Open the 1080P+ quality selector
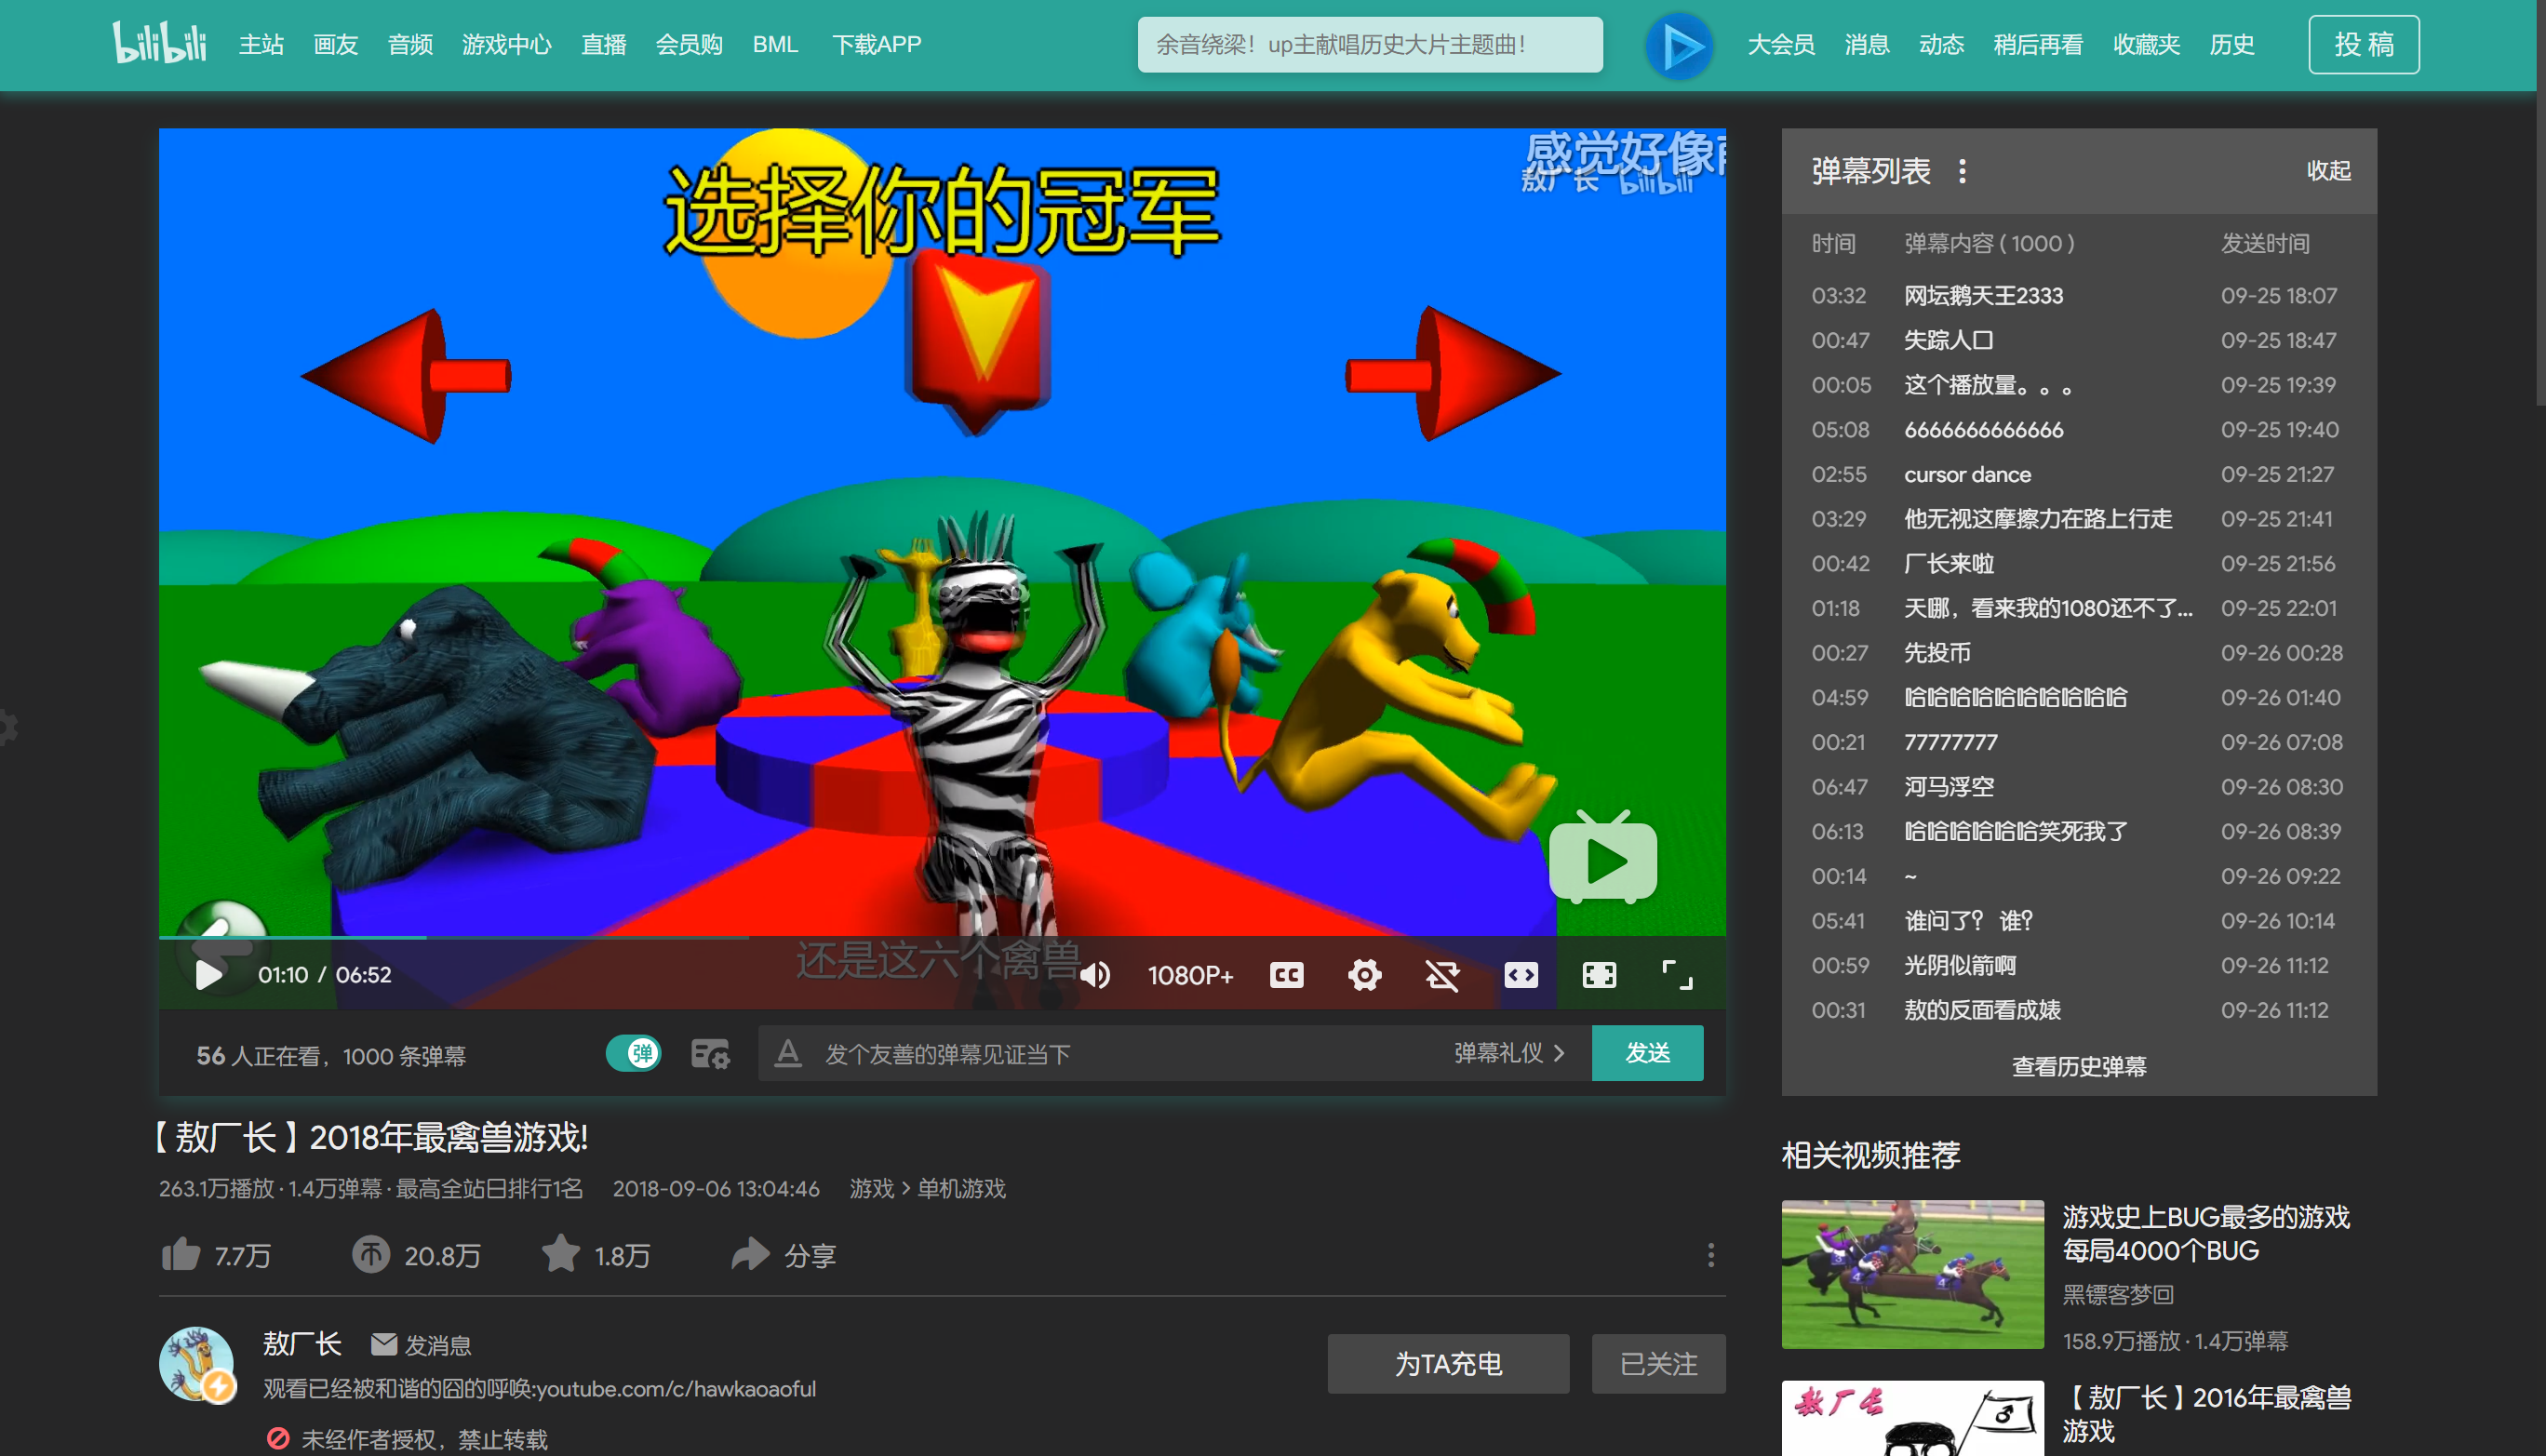The image size is (2546, 1456). click(1190, 975)
